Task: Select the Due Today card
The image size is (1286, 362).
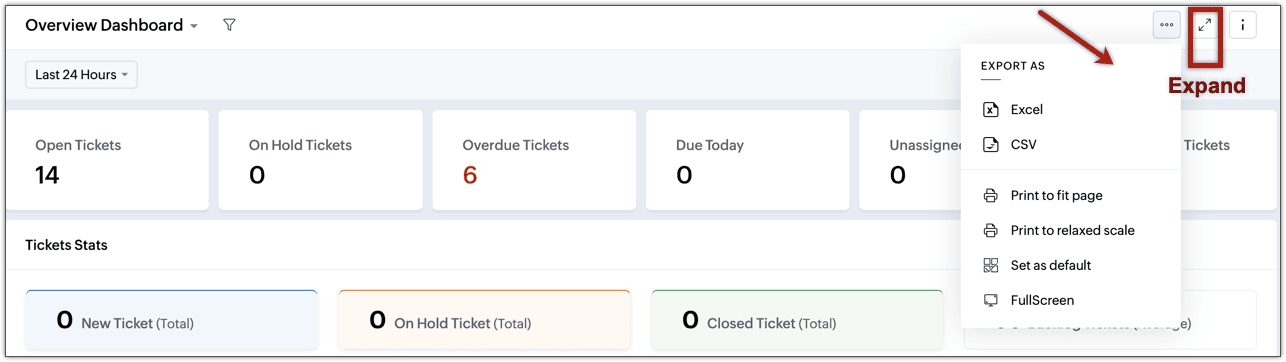Action: tap(748, 160)
